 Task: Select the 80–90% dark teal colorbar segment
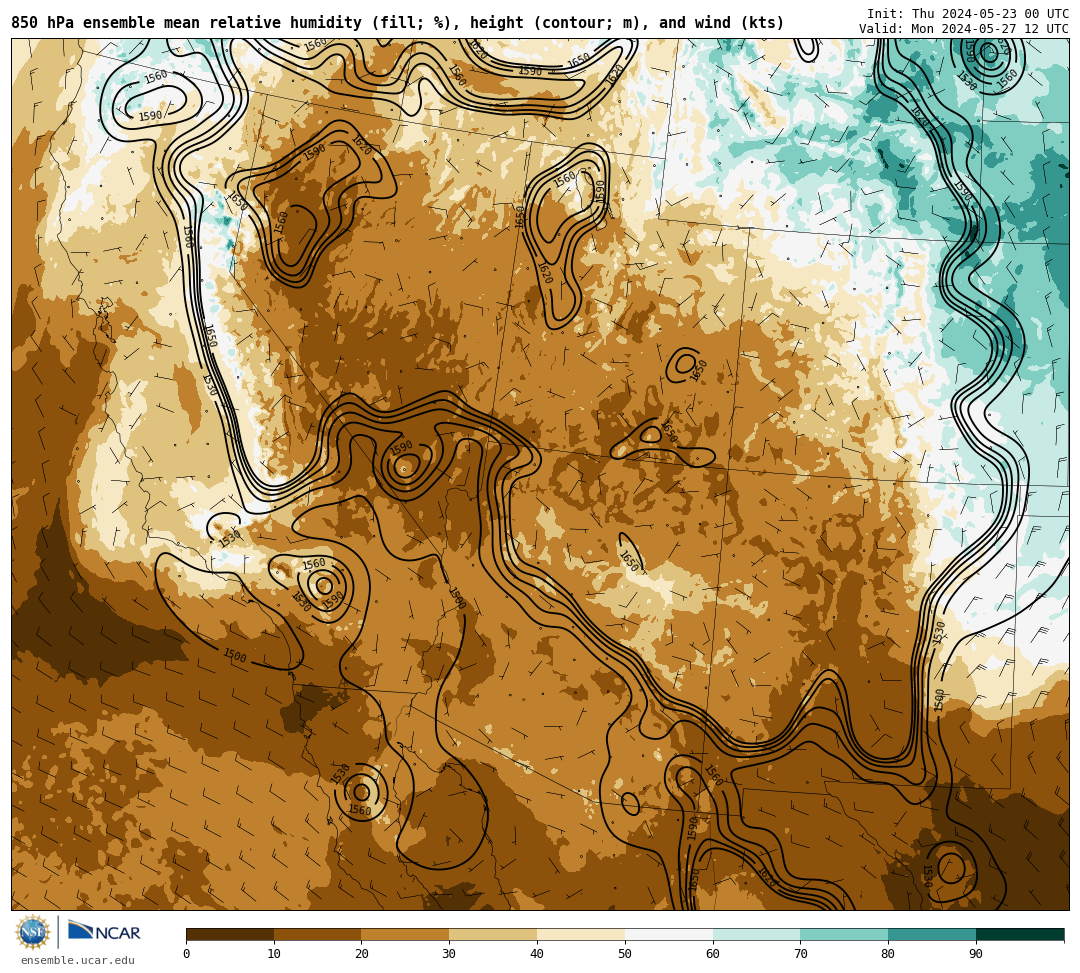[932, 934]
